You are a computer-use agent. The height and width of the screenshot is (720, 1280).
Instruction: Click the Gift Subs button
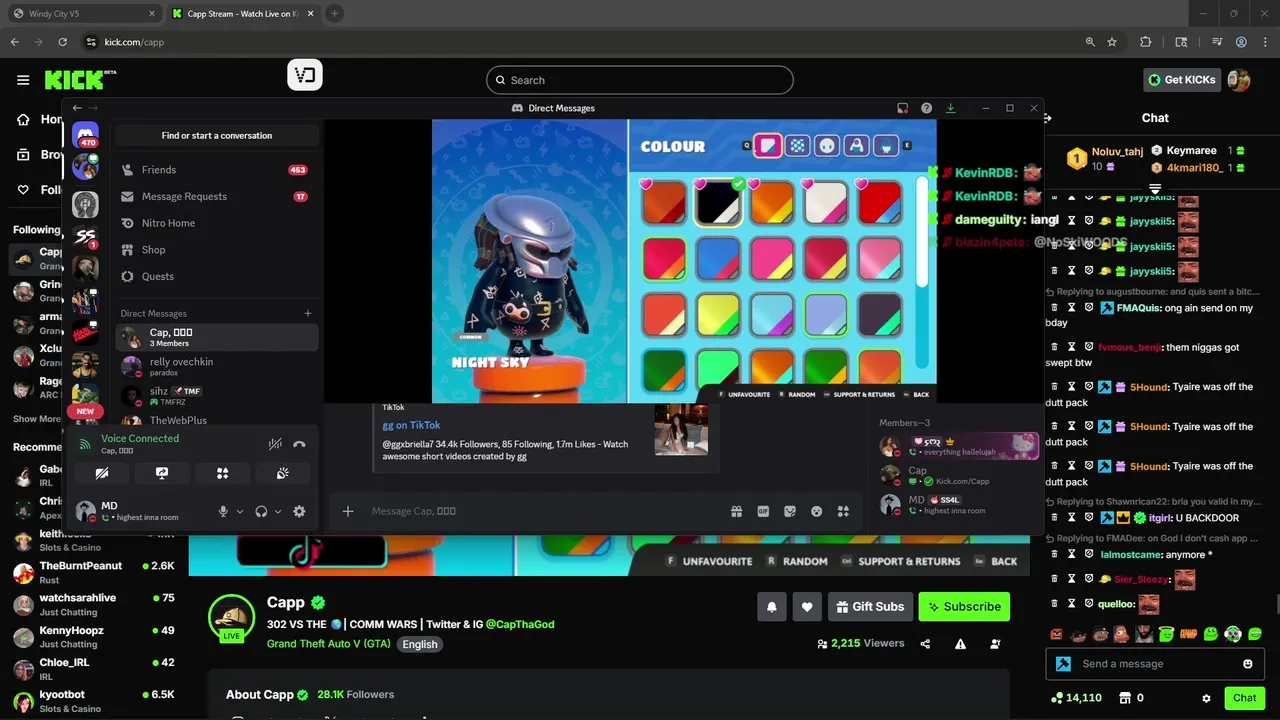coord(870,607)
